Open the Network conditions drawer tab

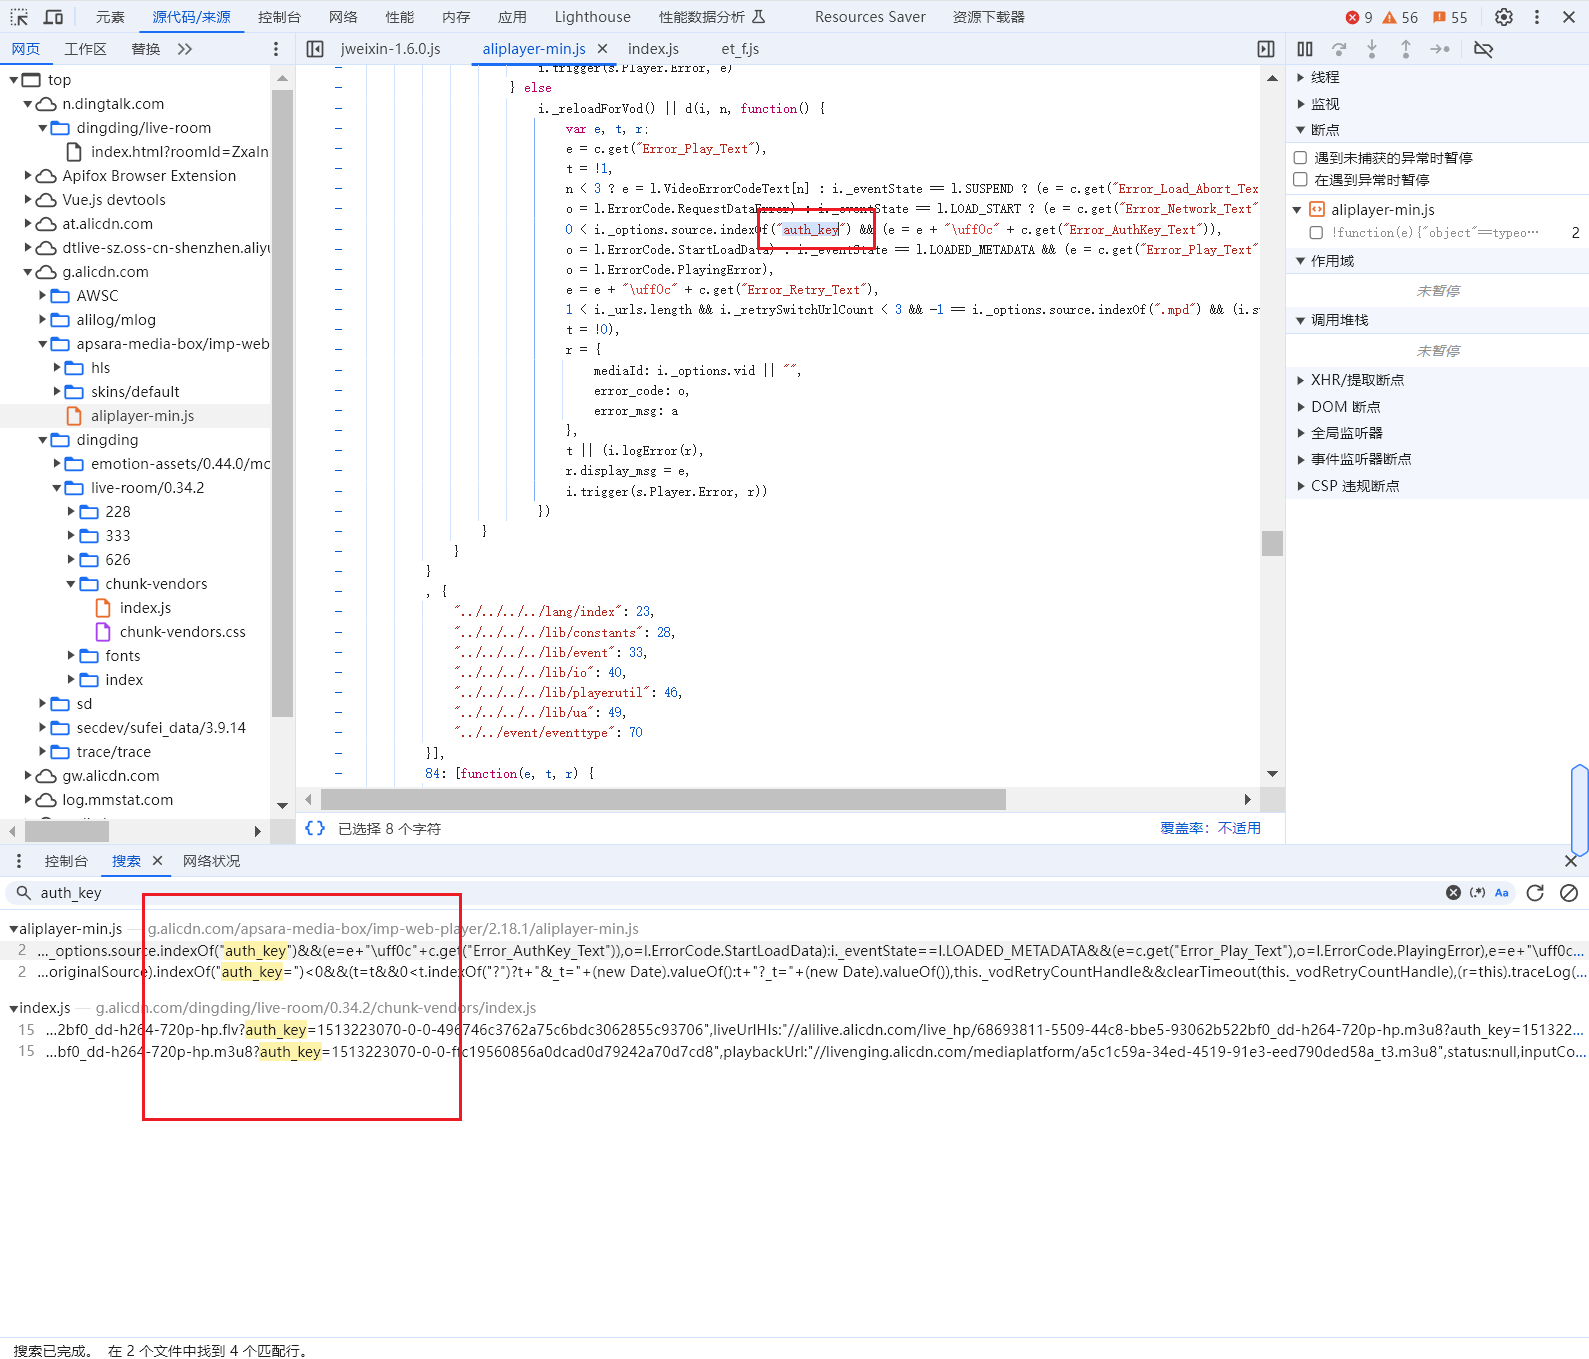(211, 861)
